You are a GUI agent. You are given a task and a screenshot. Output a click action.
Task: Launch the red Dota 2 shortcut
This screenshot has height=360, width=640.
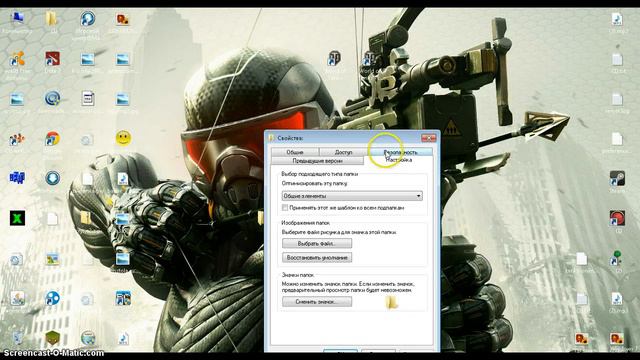tap(53, 59)
